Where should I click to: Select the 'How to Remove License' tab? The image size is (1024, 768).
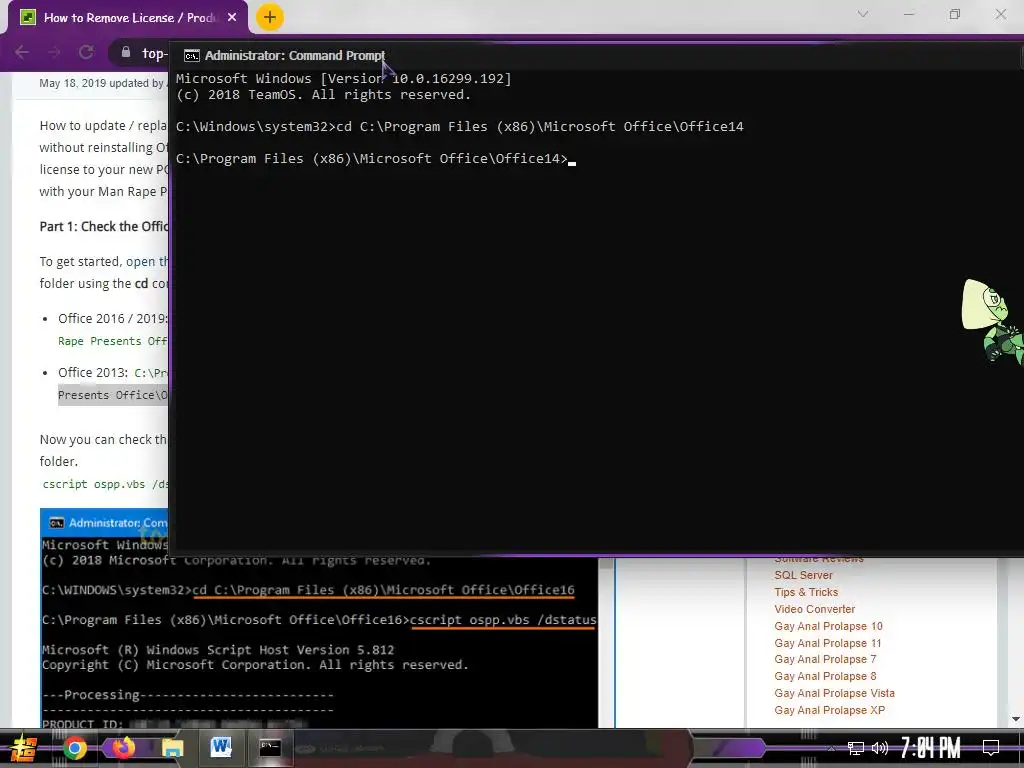coord(128,18)
